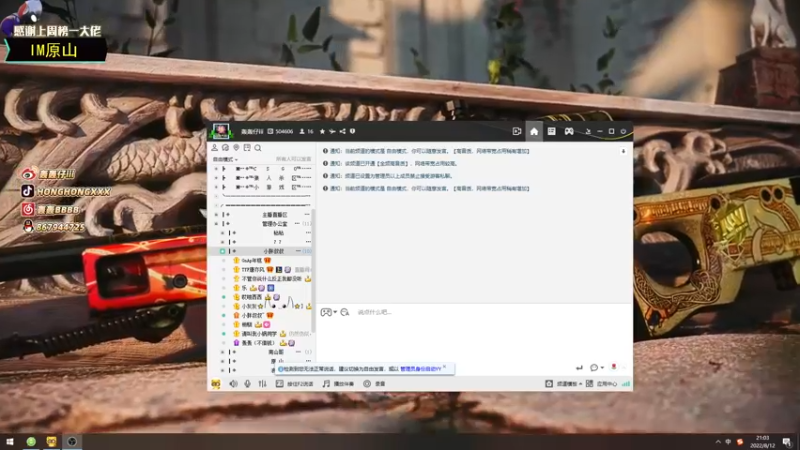
Task: Click the recording button in bottom bar
Action: click(x=374, y=384)
